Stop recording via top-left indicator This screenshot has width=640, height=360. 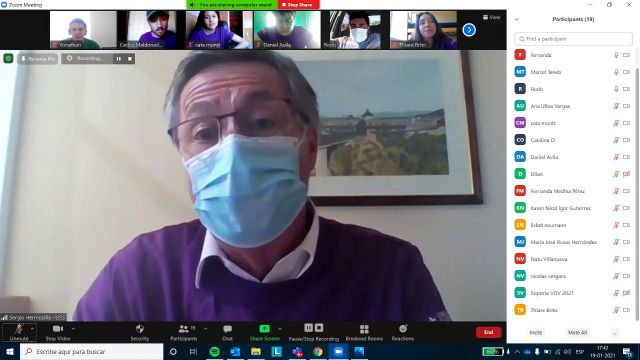[130, 59]
